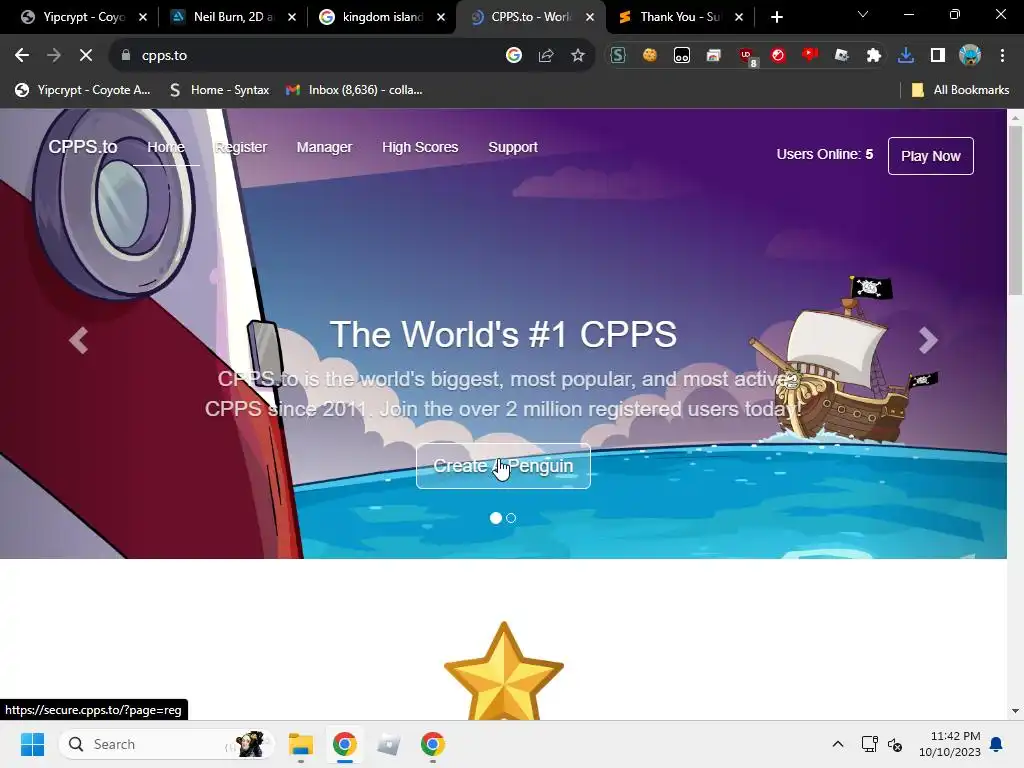The height and width of the screenshot is (768, 1024).
Task: Open taskbar clock showing 11:42 PM
Action: pyautogui.click(x=950, y=744)
